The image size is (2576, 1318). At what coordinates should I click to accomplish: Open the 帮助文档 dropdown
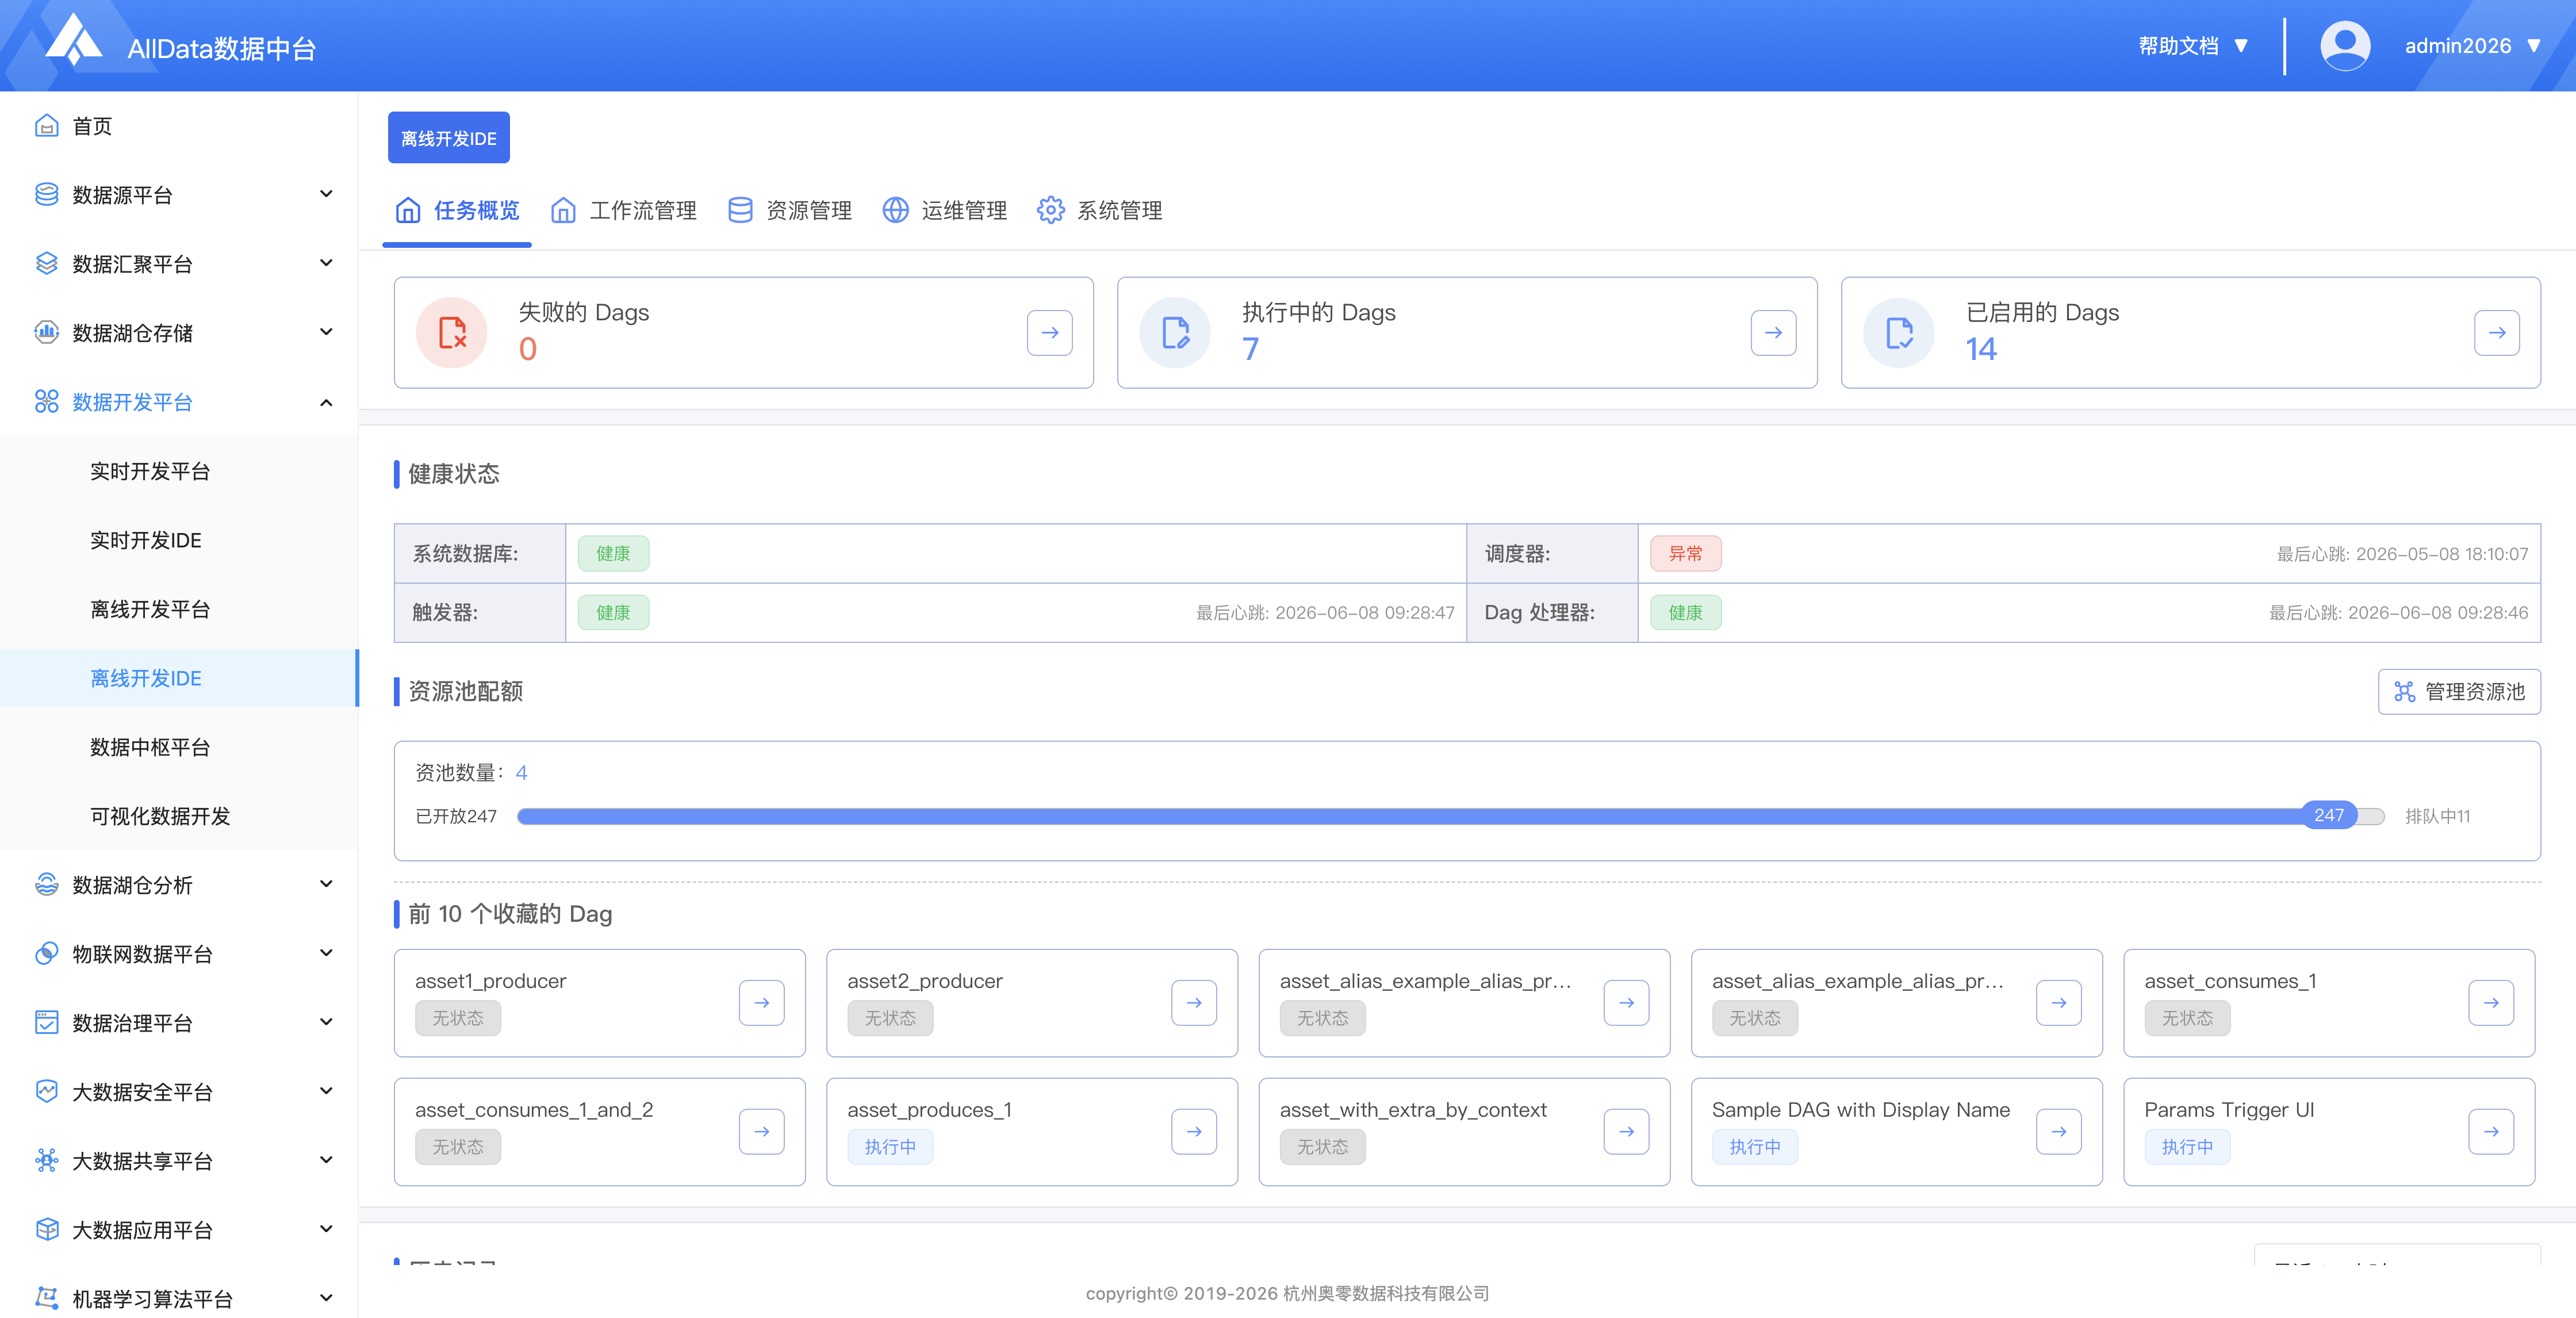click(x=2194, y=46)
